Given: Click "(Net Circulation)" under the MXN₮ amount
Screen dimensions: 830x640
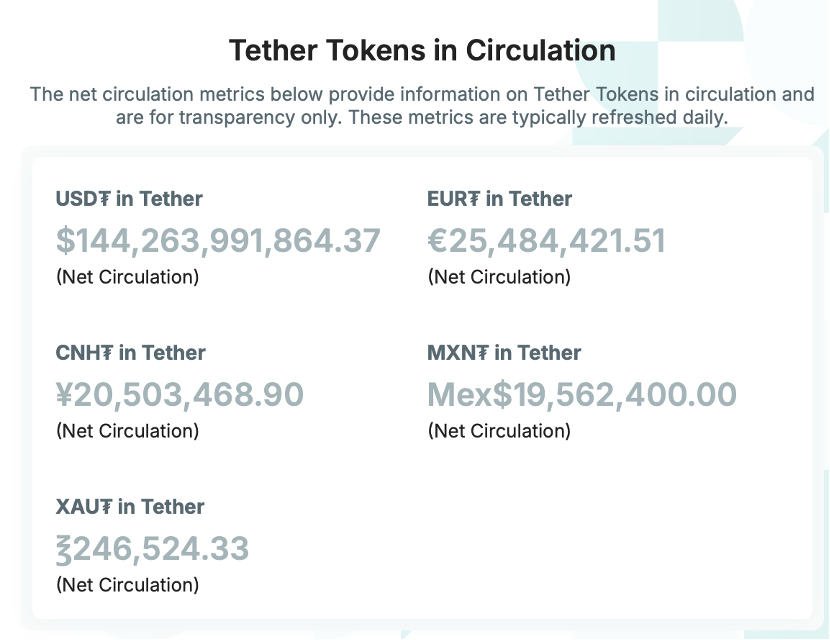Looking at the screenshot, I should tap(499, 431).
